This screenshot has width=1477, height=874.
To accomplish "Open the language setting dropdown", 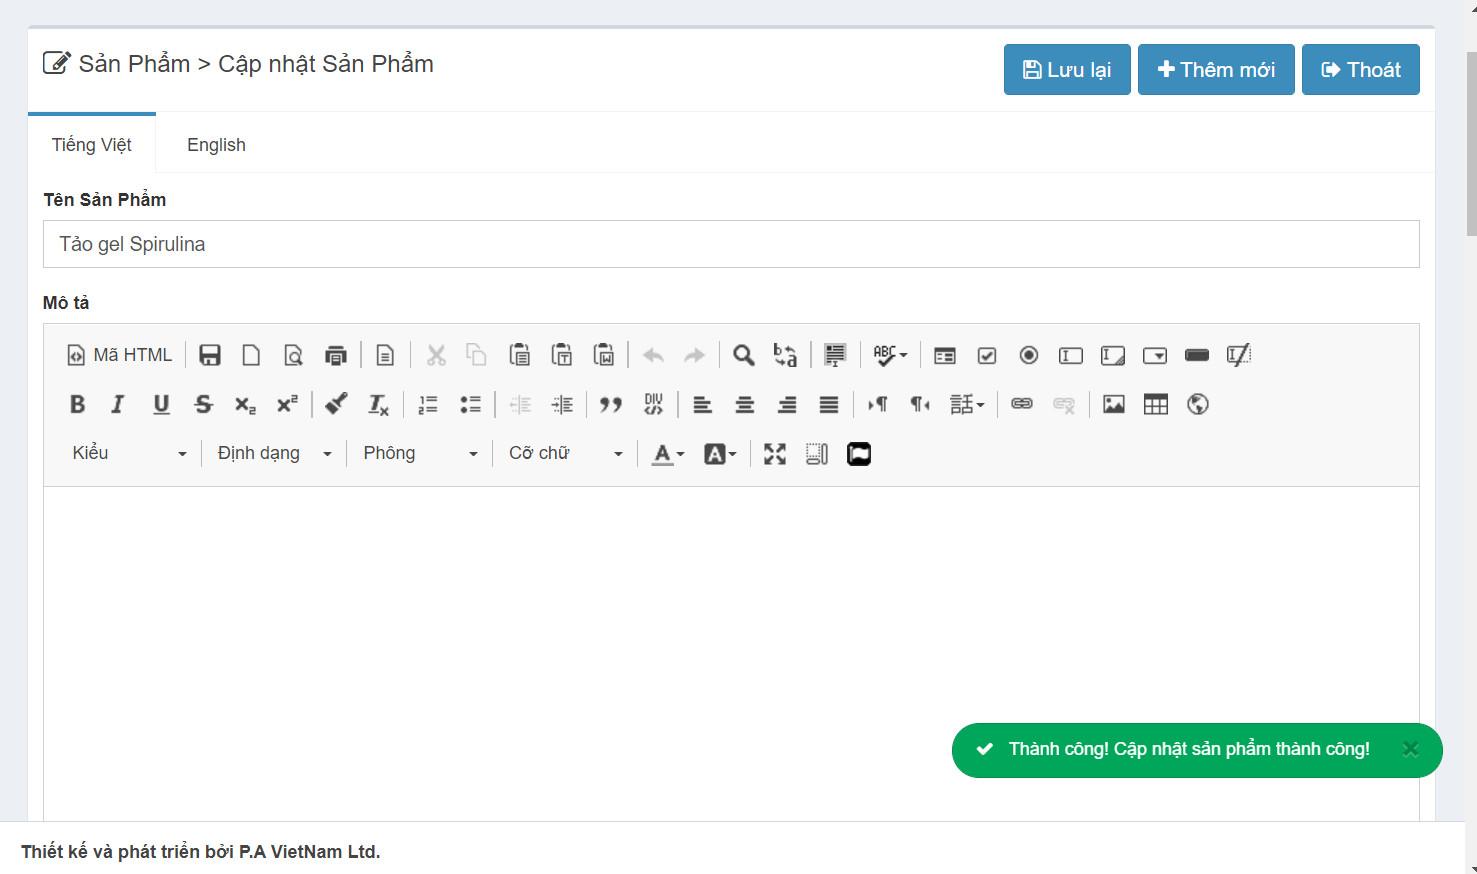I will (967, 404).
